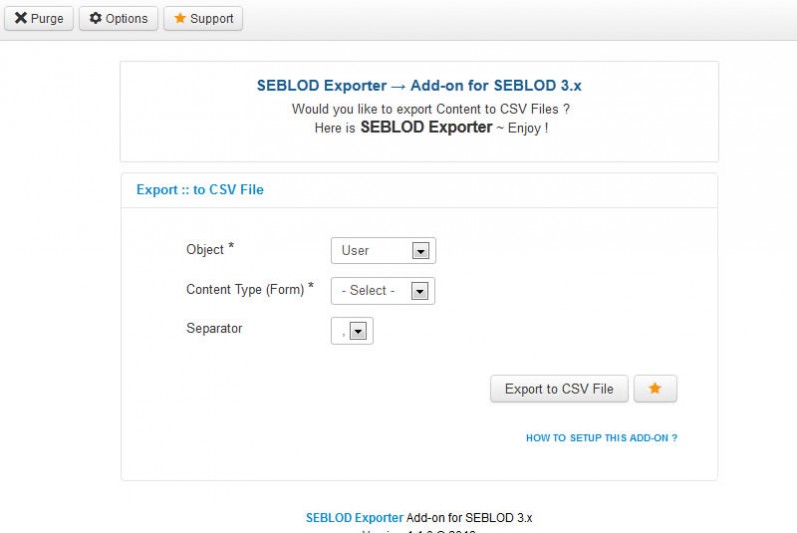The height and width of the screenshot is (533, 797).
Task: Open the How to setup this add-on link
Action: pyautogui.click(x=601, y=438)
